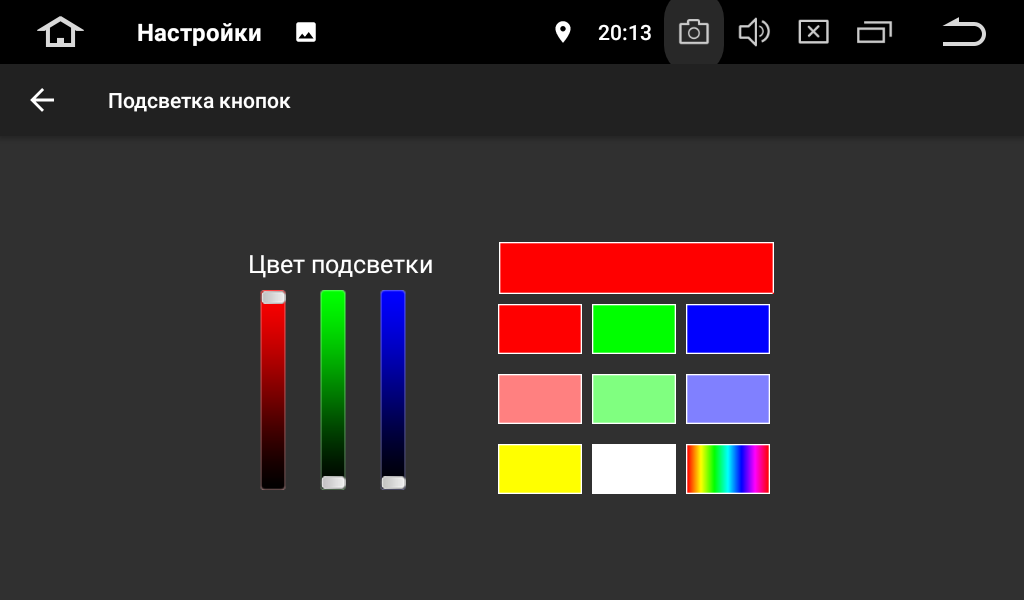Return via left arrow beside Подсветка кнопок
The image size is (1024, 600).
click(42, 101)
